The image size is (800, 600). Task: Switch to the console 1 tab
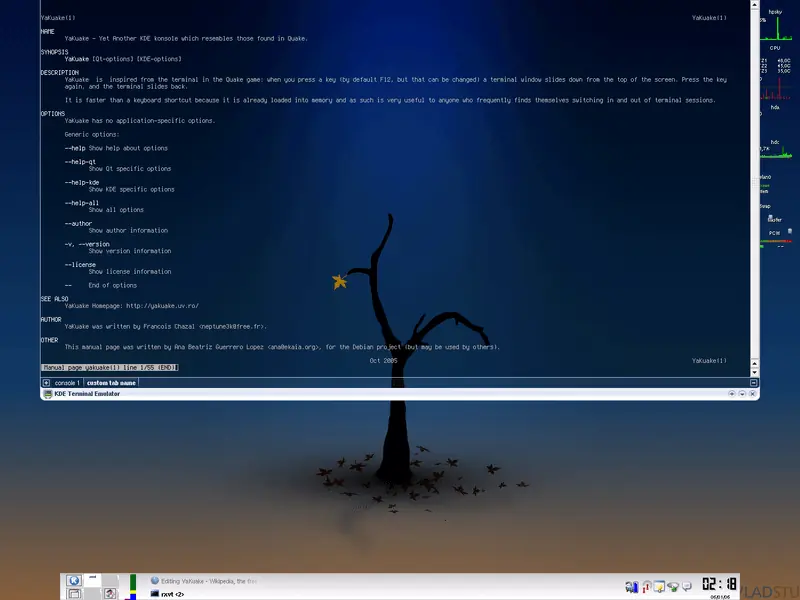[x=67, y=383]
